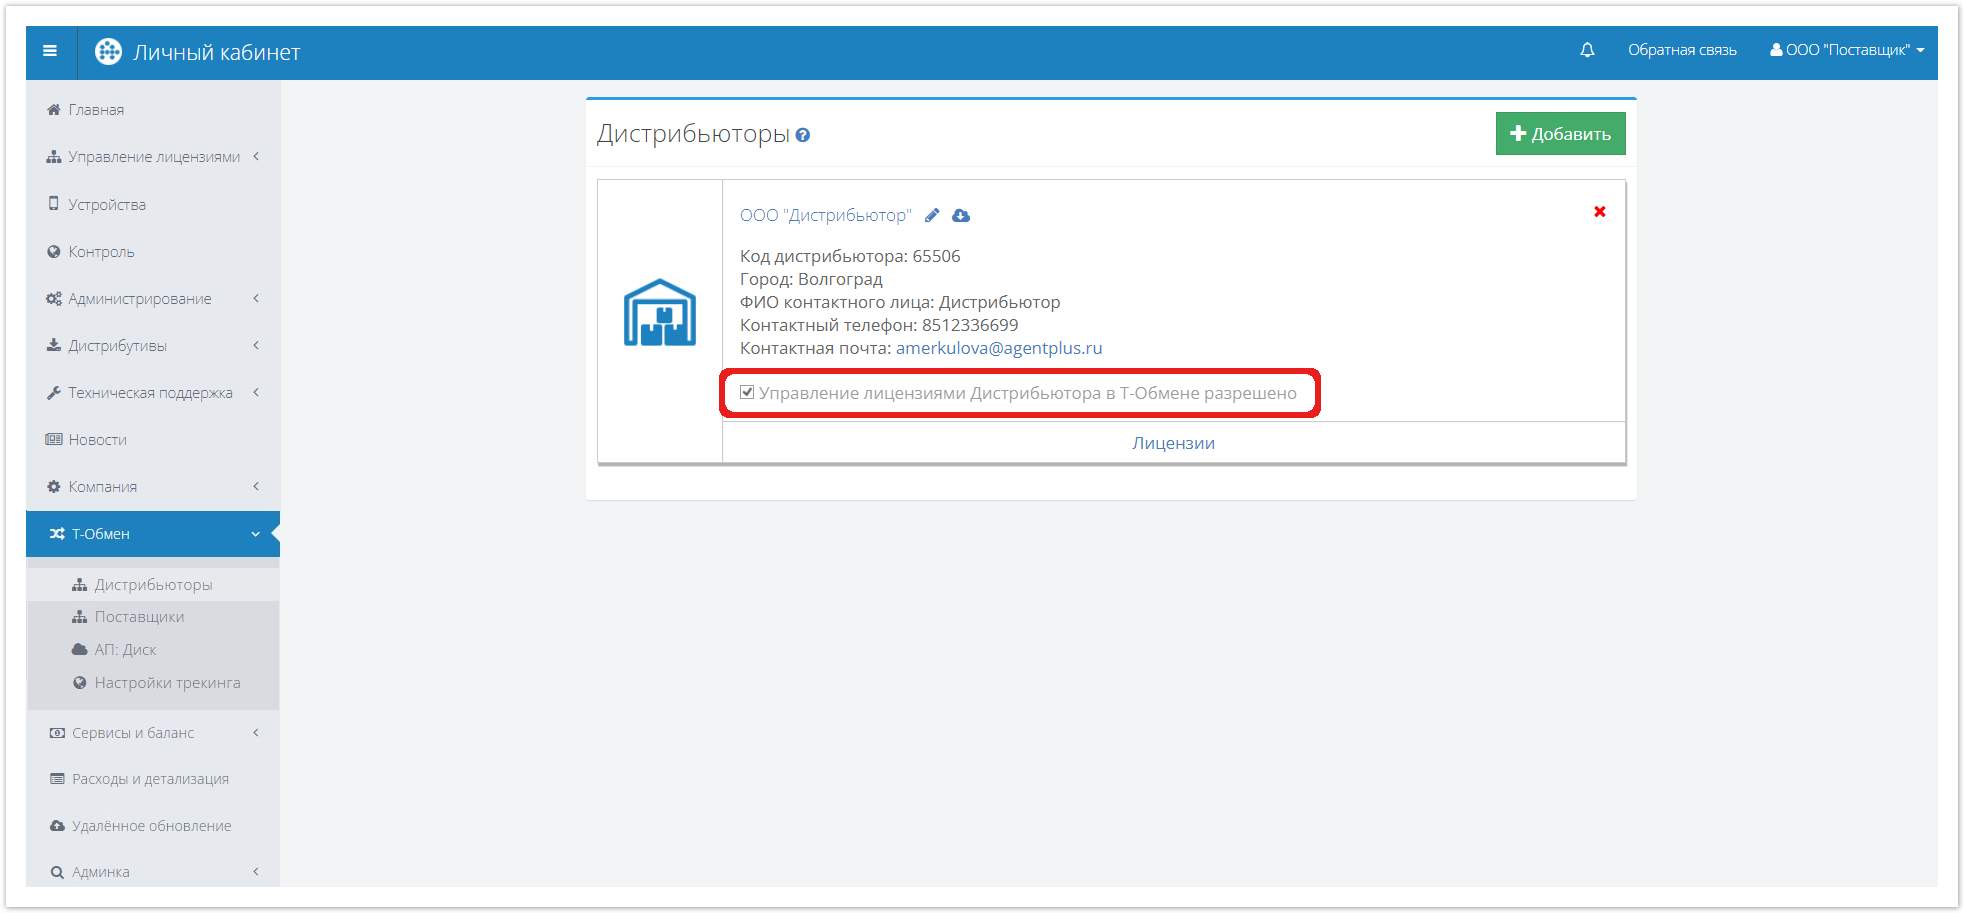Click the pencil edit icon beside ООО "Дистрибьютор"

click(x=932, y=215)
